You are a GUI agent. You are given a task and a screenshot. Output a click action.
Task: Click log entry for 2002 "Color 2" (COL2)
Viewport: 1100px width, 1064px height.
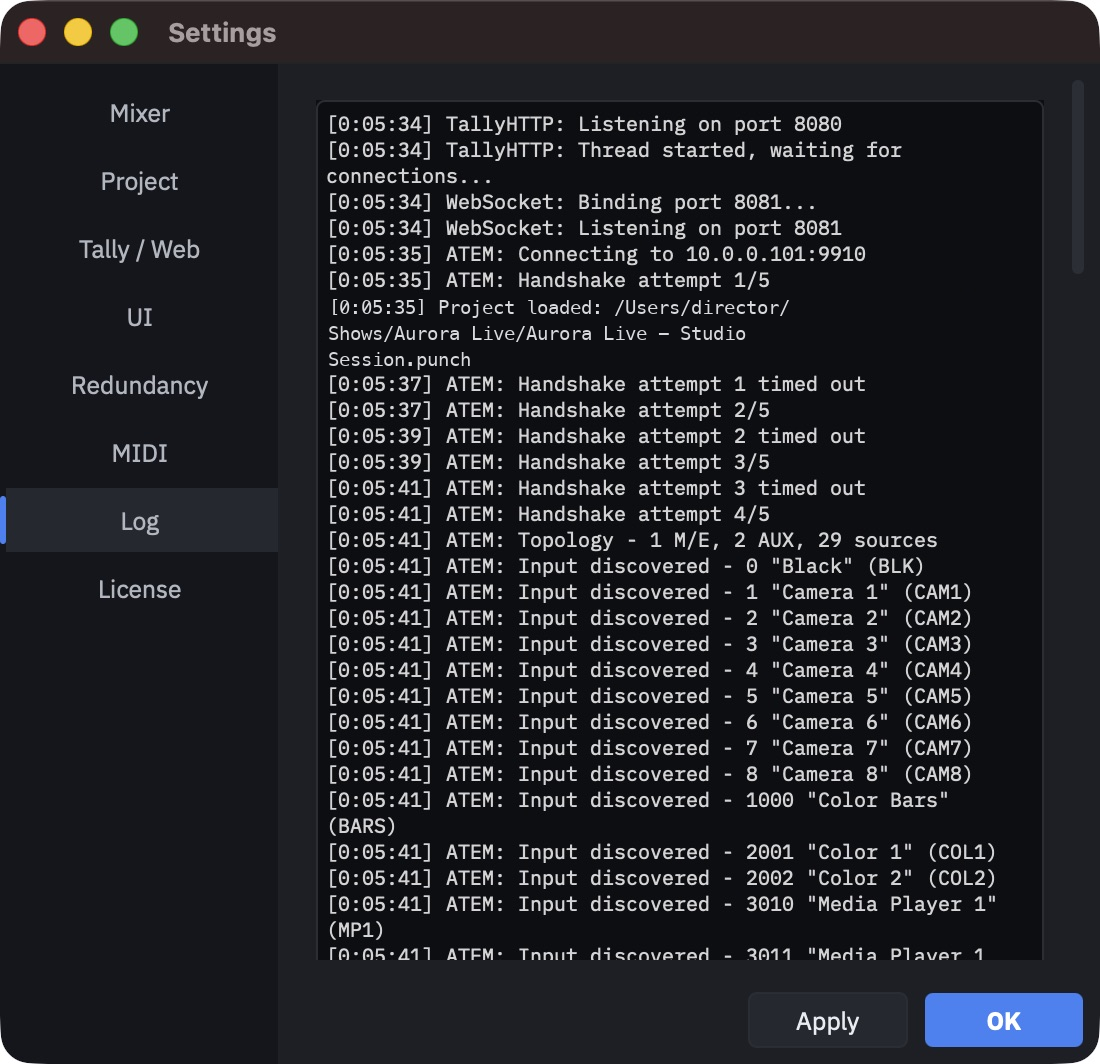point(662,877)
